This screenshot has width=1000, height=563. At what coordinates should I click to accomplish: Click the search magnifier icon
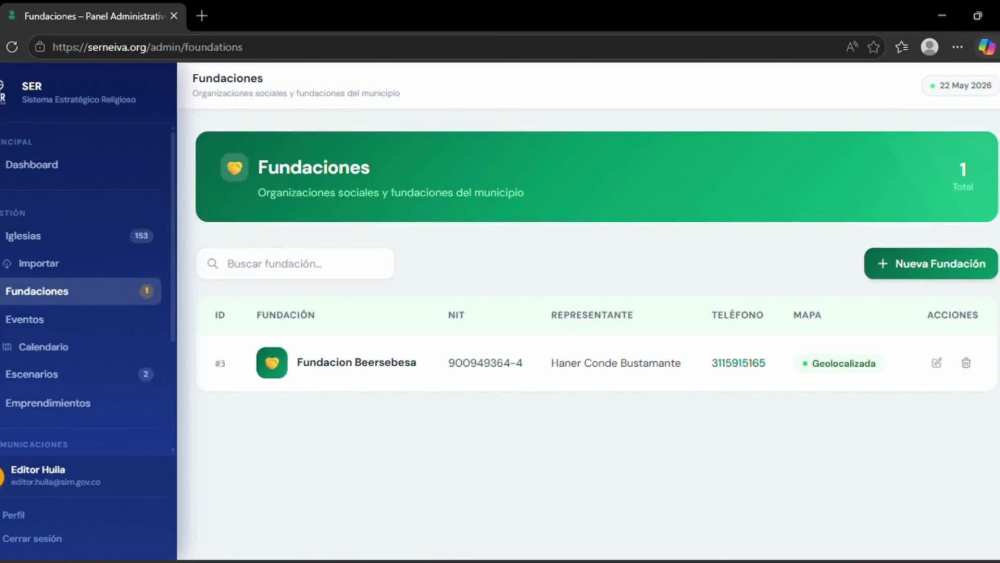click(x=212, y=263)
